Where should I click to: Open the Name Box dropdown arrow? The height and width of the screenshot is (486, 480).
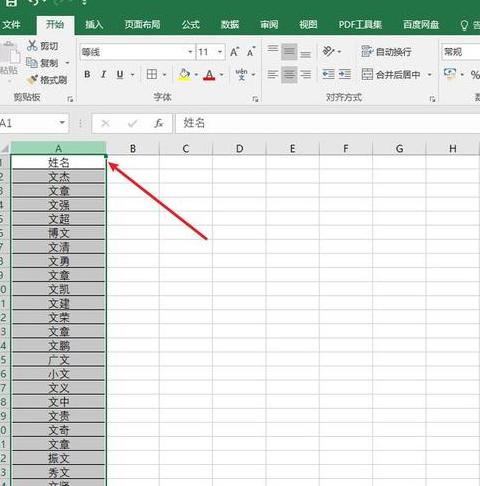pos(62,123)
